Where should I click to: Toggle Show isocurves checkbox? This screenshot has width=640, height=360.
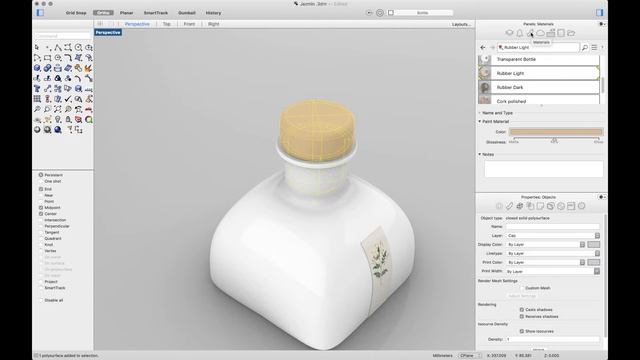(522, 331)
